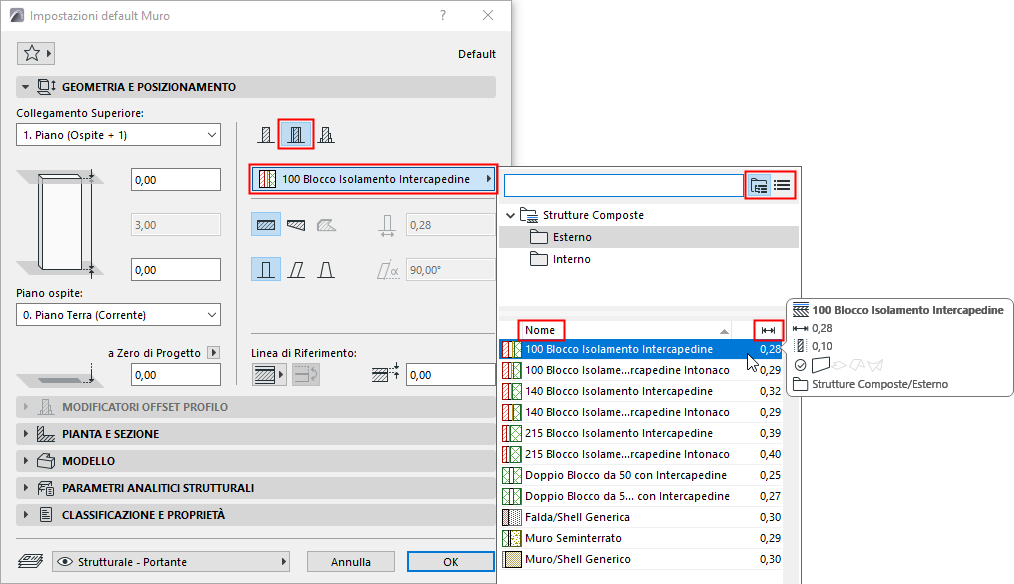Click the composite search field
1014x584 pixels.
point(624,186)
